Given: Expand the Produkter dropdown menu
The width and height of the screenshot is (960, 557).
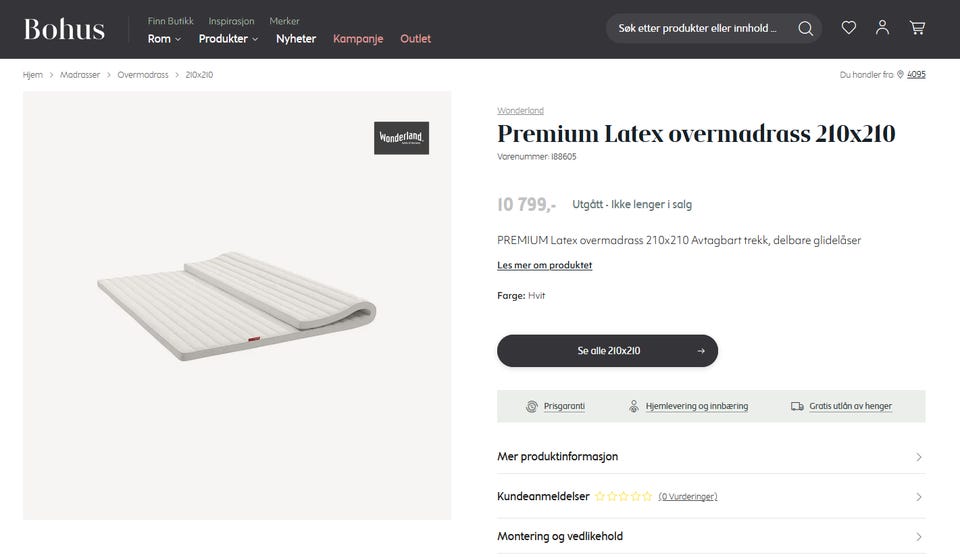Looking at the screenshot, I should (228, 39).
